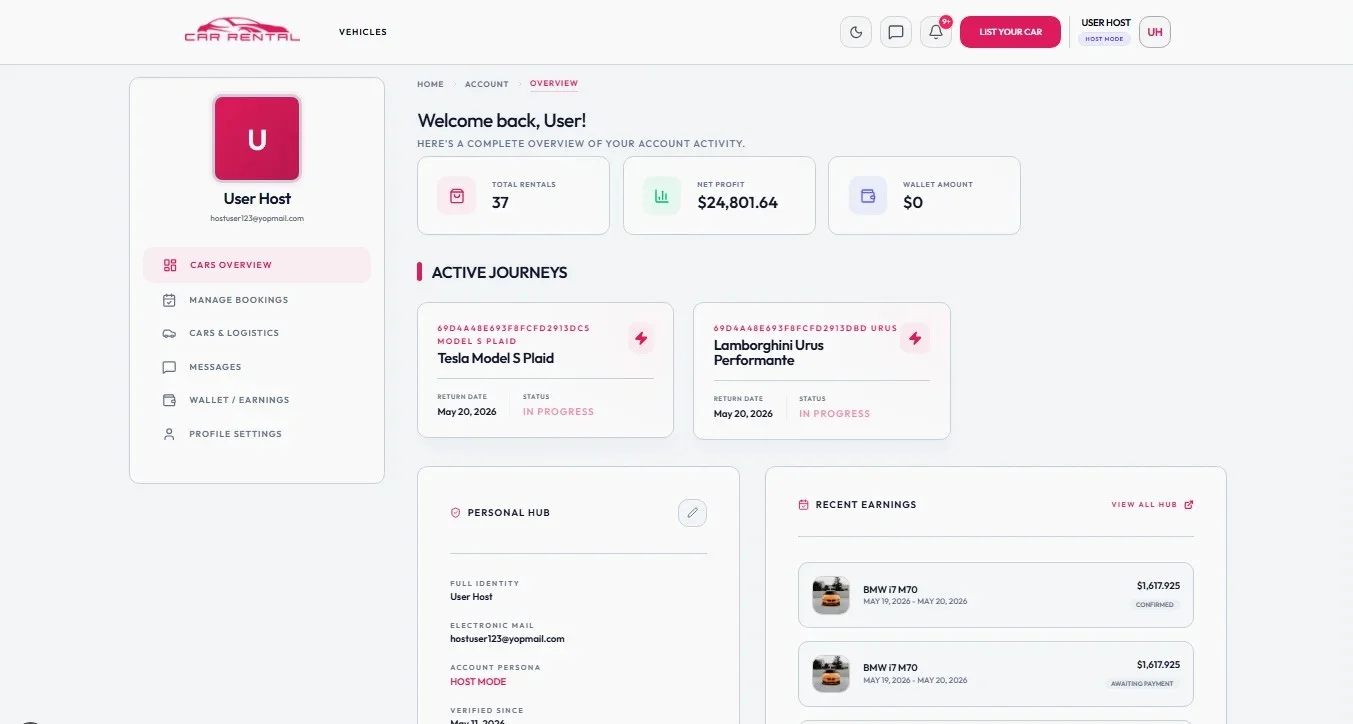Click User Host name in sidebar profile
Screen dimensions: 1353x724
coord(257,199)
